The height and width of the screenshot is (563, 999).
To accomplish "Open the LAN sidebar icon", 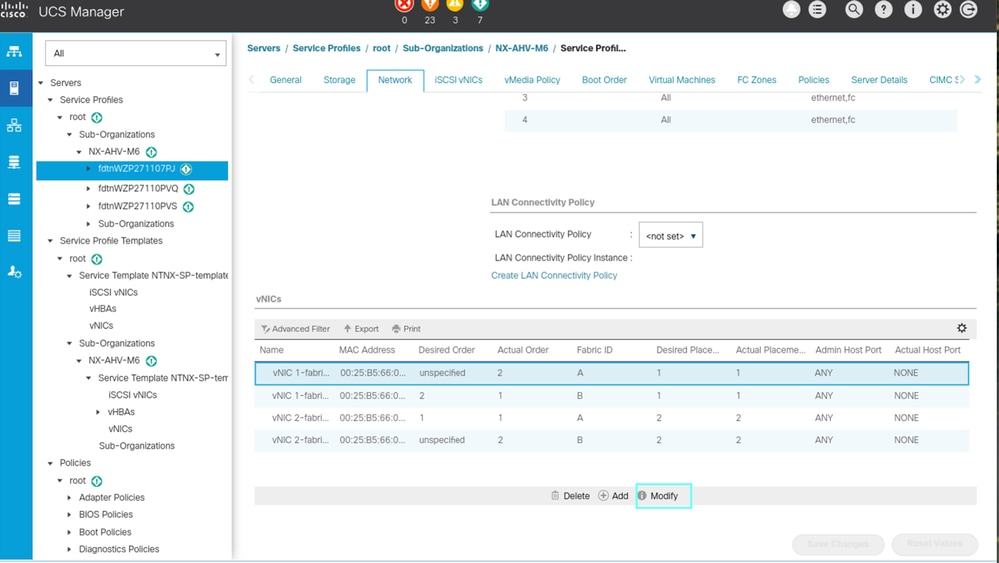I will [x=14, y=125].
